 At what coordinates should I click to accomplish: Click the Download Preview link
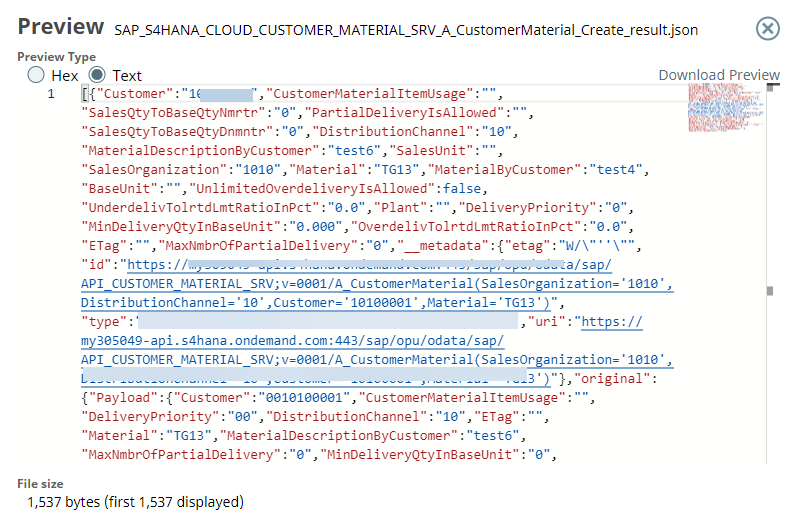coord(719,75)
